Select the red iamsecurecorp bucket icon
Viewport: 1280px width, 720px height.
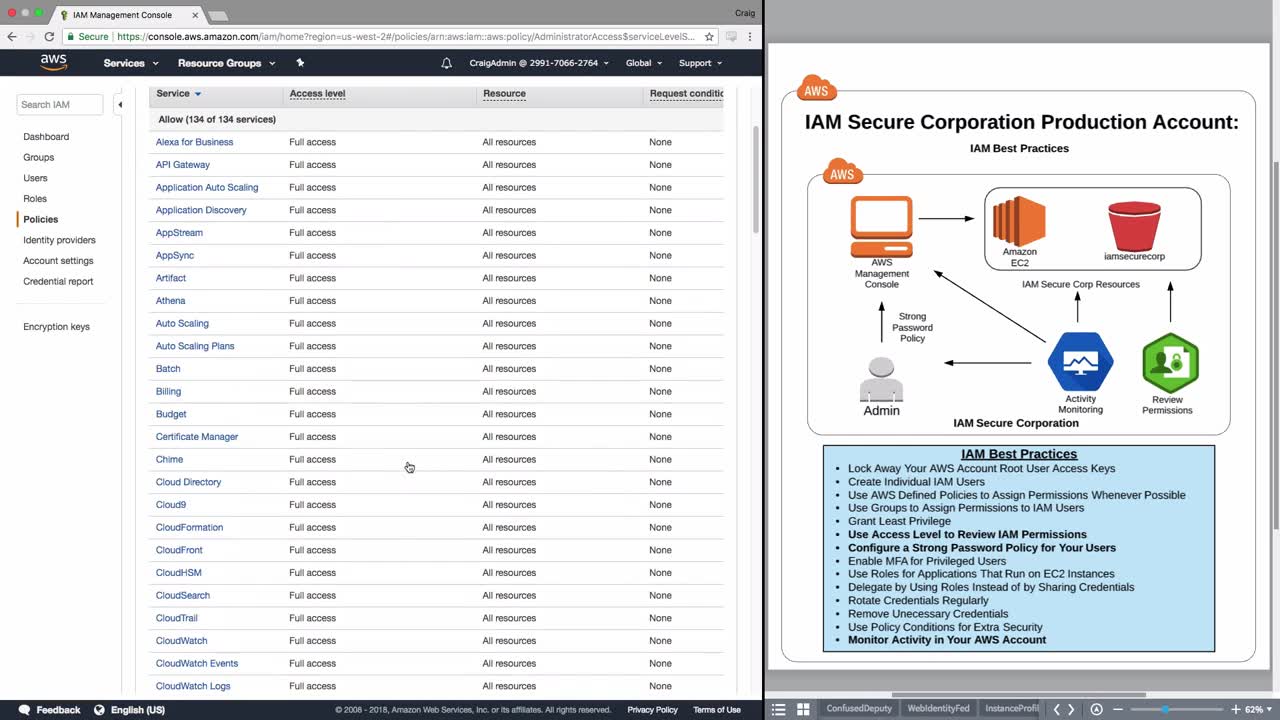(1134, 226)
